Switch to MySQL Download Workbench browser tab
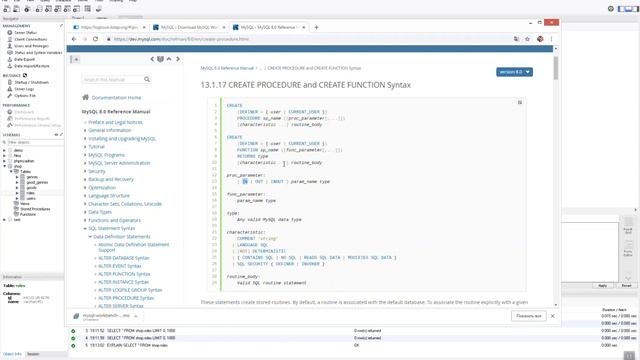Image resolution: width=640 pixels, height=360 pixels. 190,27
